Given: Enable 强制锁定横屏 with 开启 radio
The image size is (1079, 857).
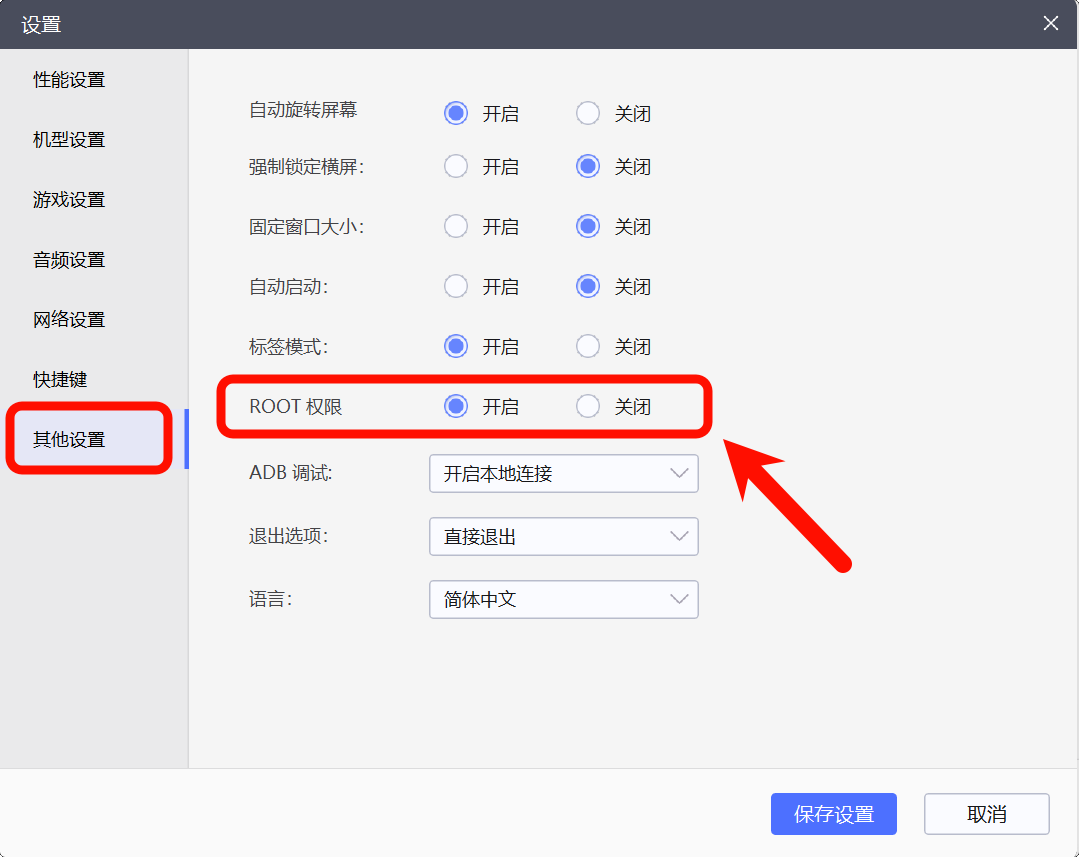Looking at the screenshot, I should click(x=456, y=167).
